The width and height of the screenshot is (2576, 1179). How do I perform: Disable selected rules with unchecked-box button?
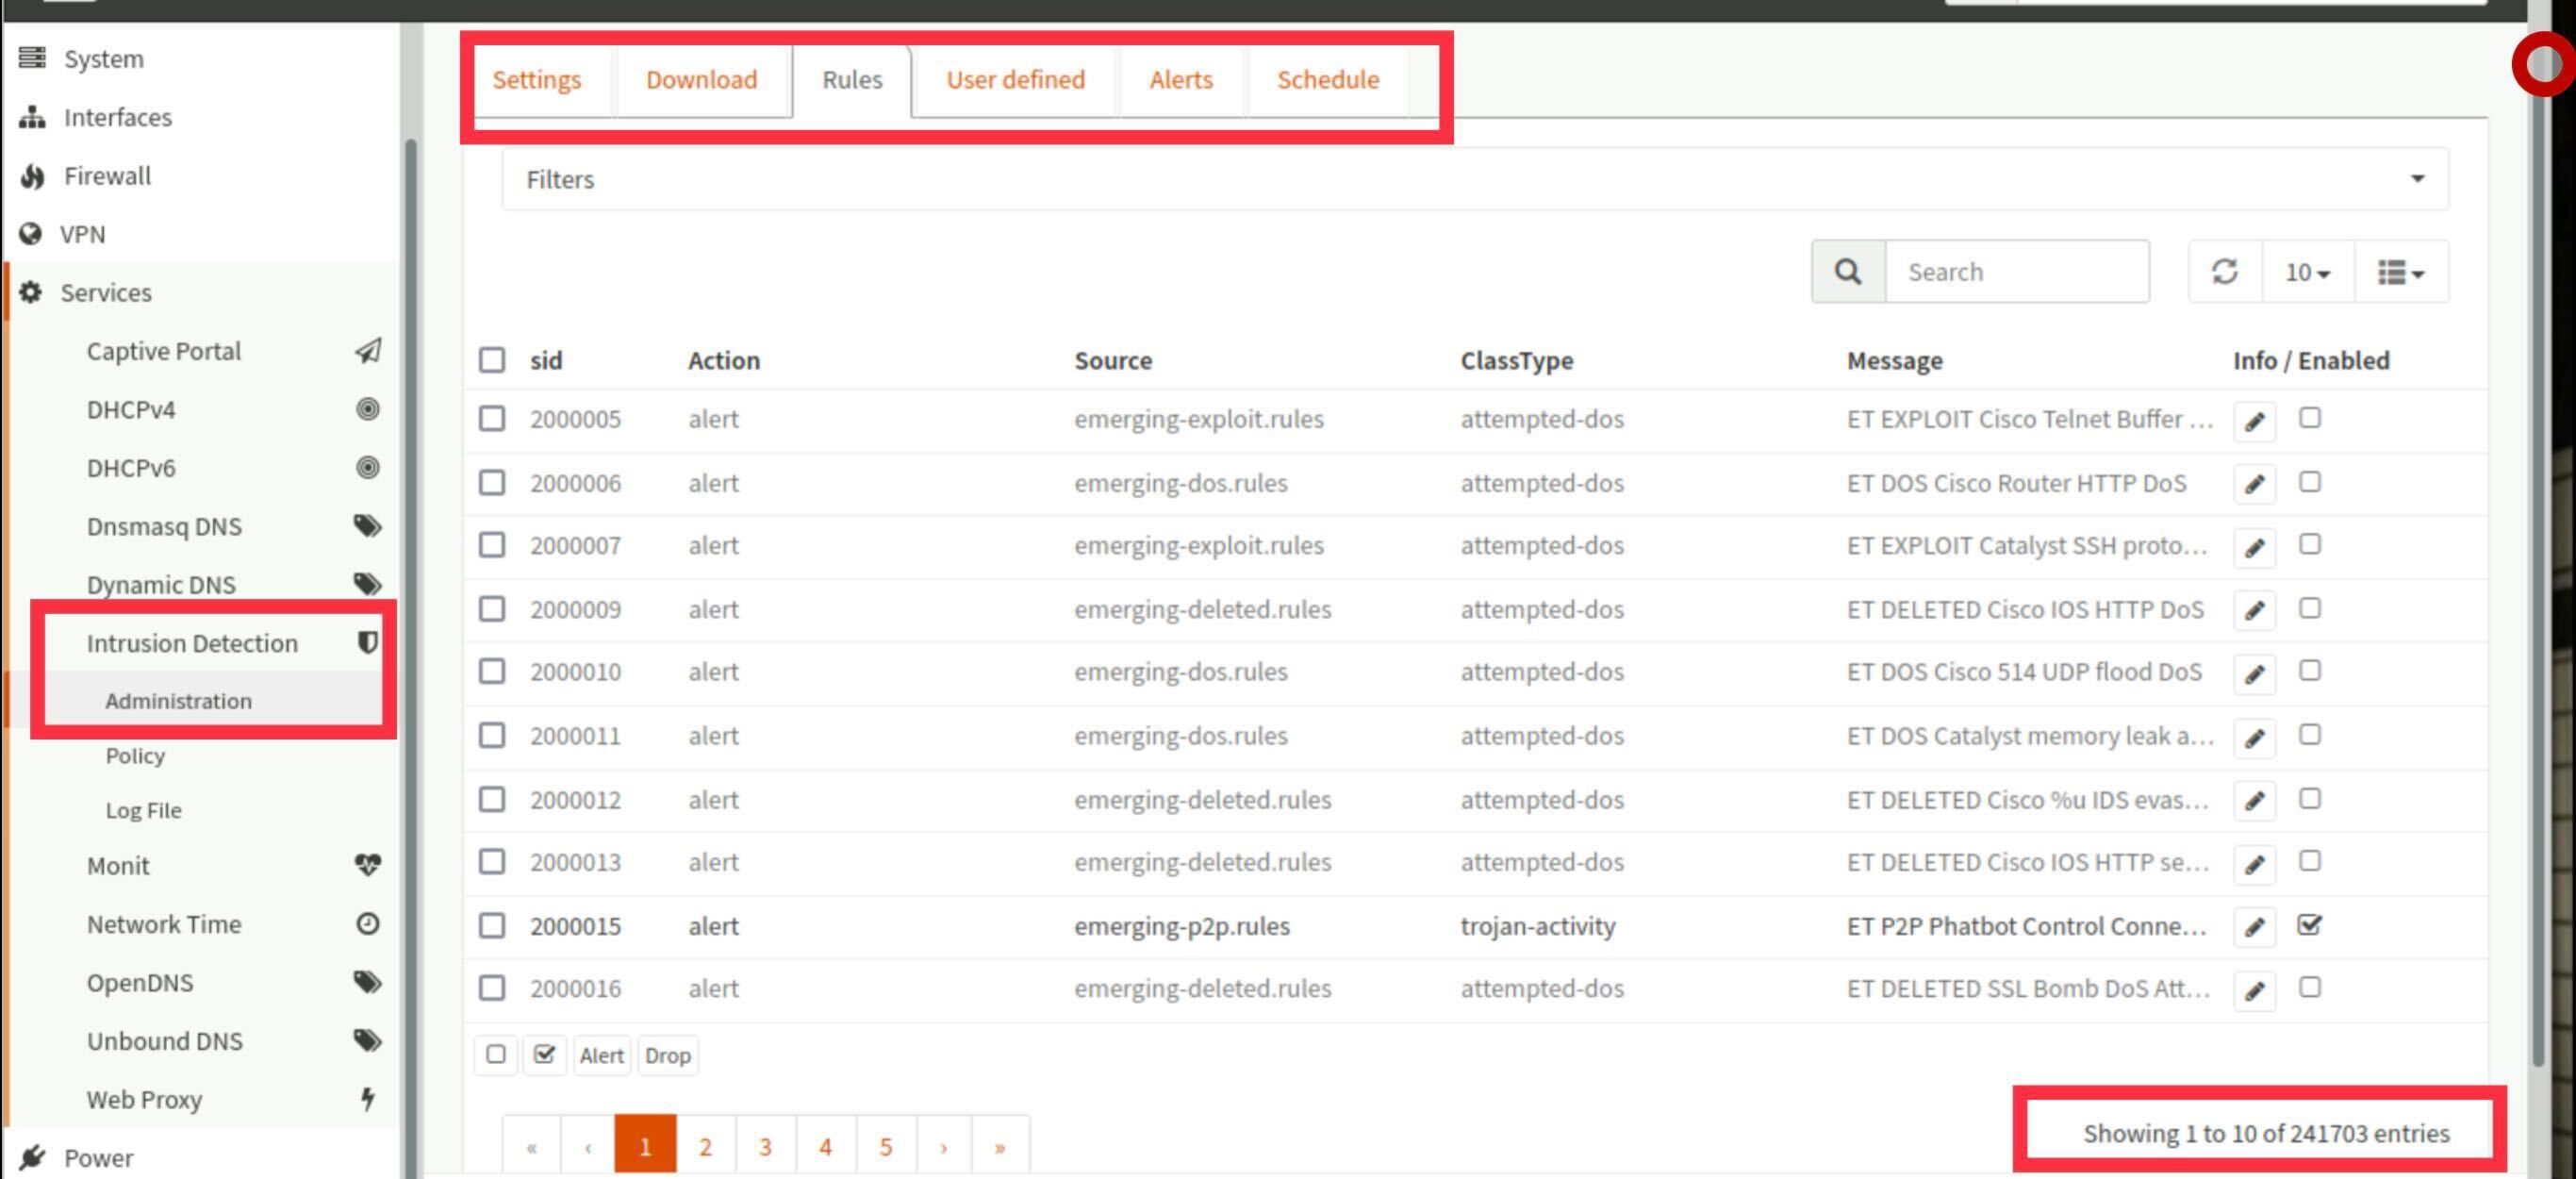pos(495,1055)
